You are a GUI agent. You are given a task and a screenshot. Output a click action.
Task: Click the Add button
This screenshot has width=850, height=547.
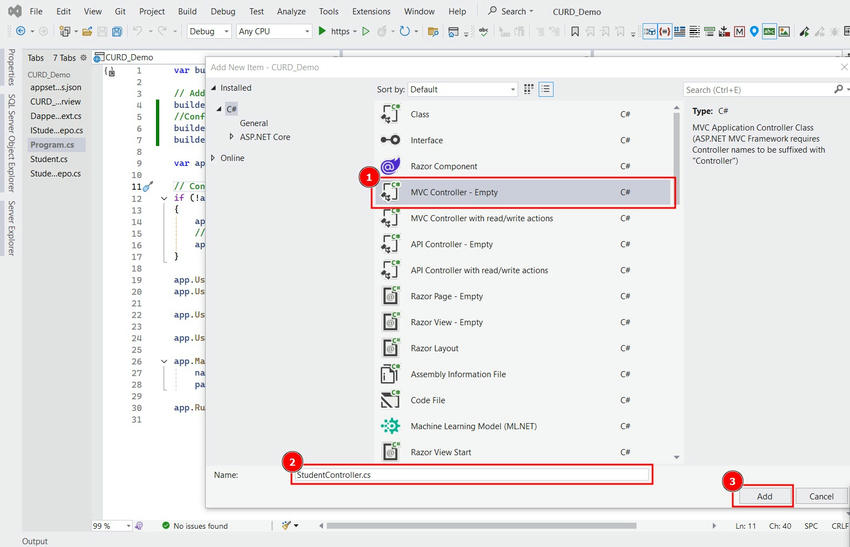click(x=764, y=496)
